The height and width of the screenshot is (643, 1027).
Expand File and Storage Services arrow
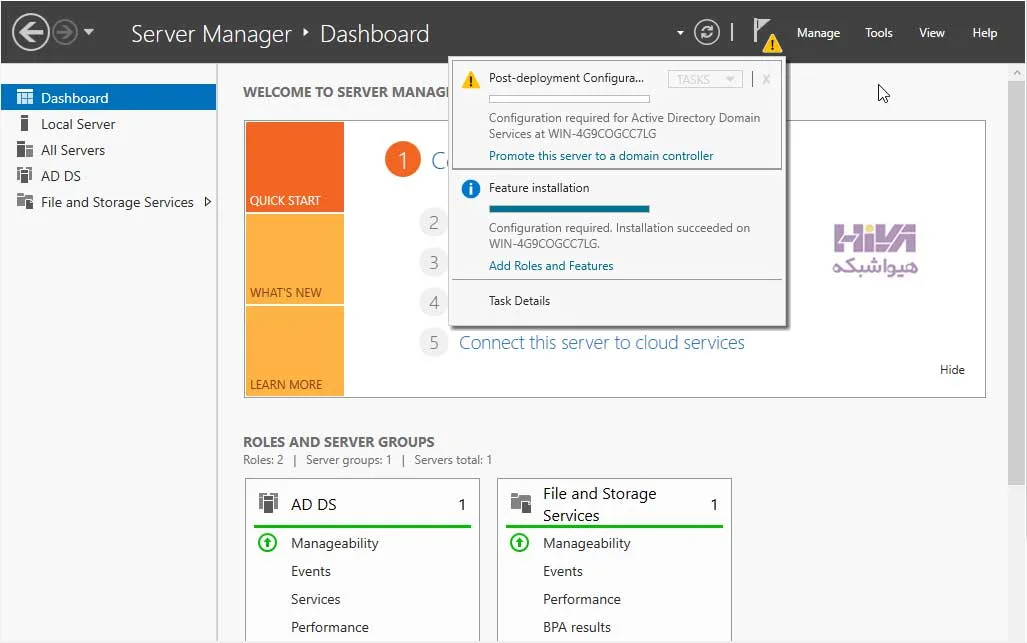(x=208, y=202)
